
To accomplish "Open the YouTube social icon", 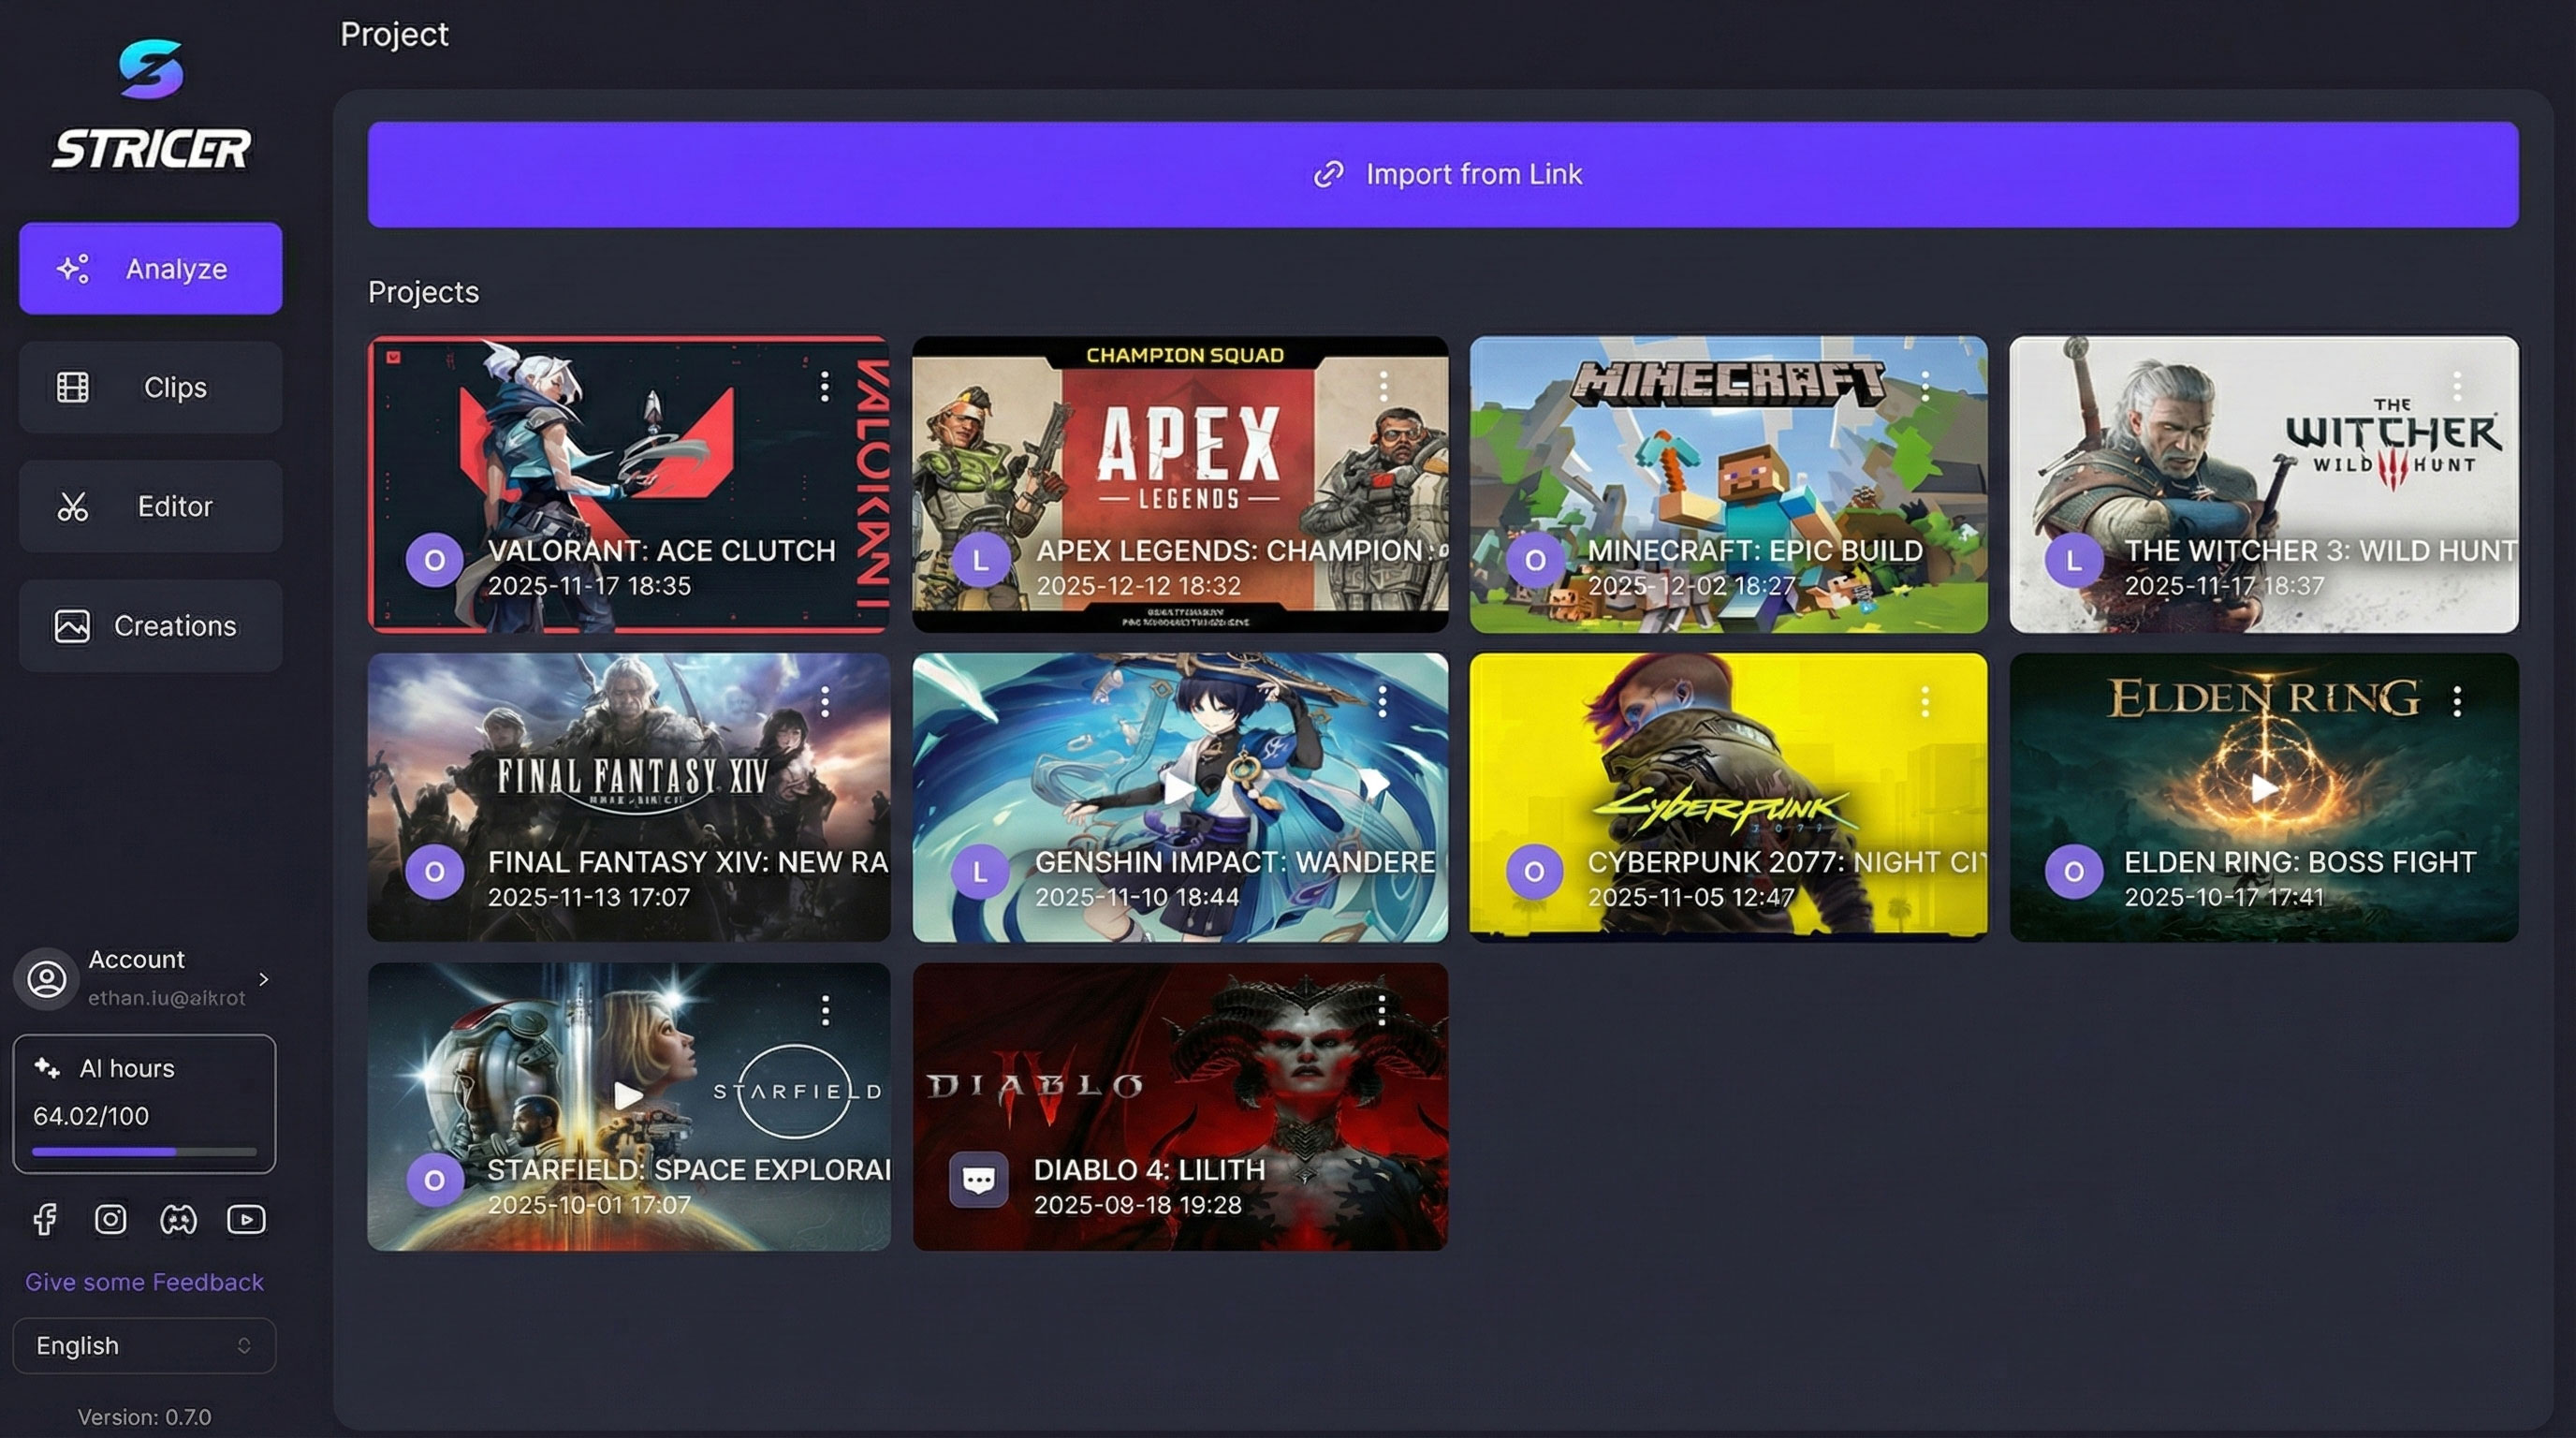I will [x=246, y=1219].
